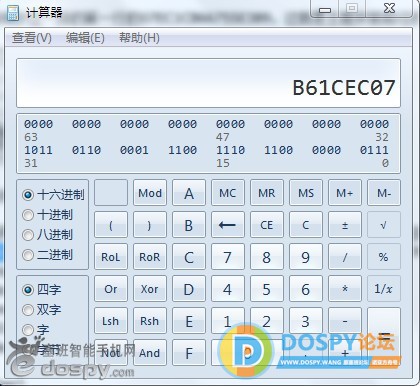The image size is (420, 386).
Task: Click the hex digit D button
Action: pos(189,289)
